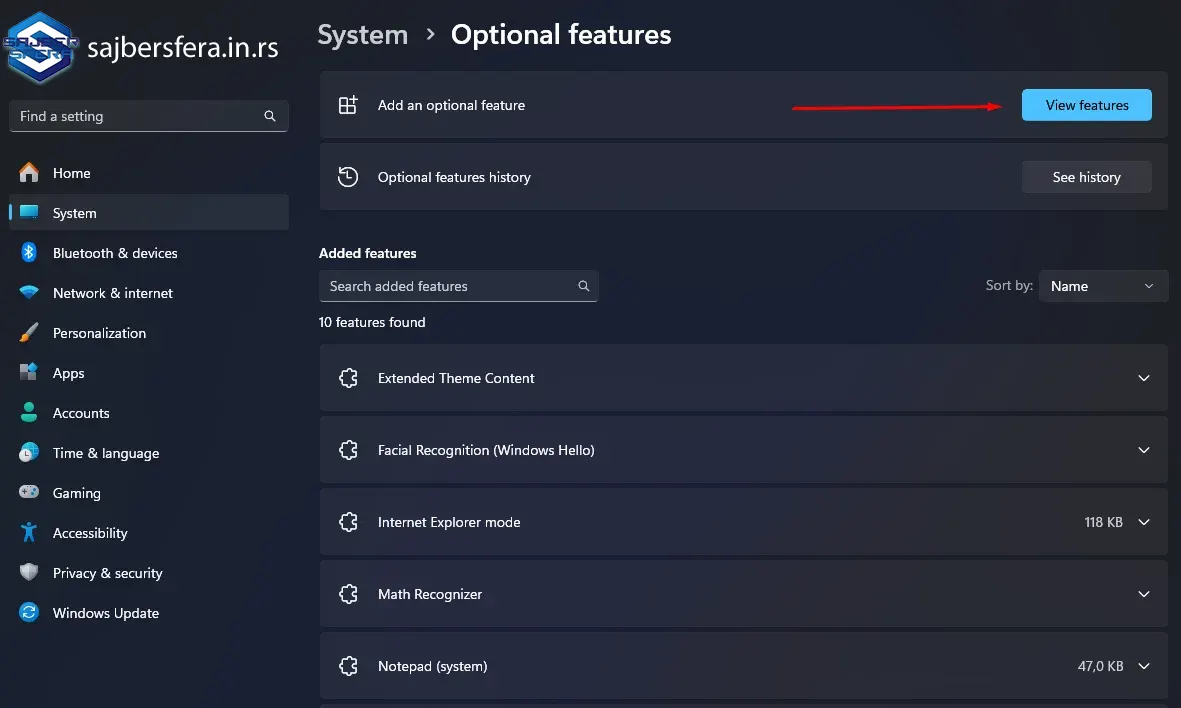This screenshot has height=708, width=1181.
Task: Click the Windows Update sync icon
Action: (x=29, y=613)
